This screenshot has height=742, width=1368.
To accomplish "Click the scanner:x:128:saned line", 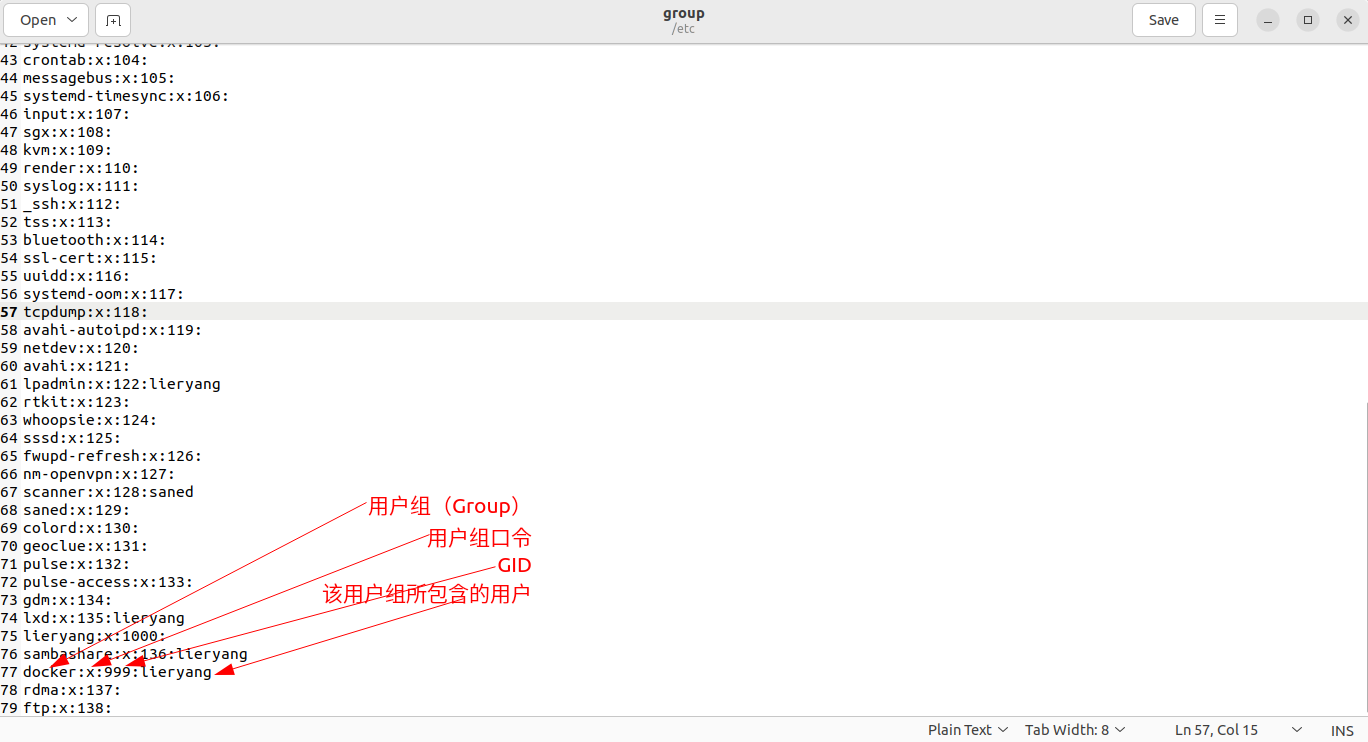I will click(108, 492).
